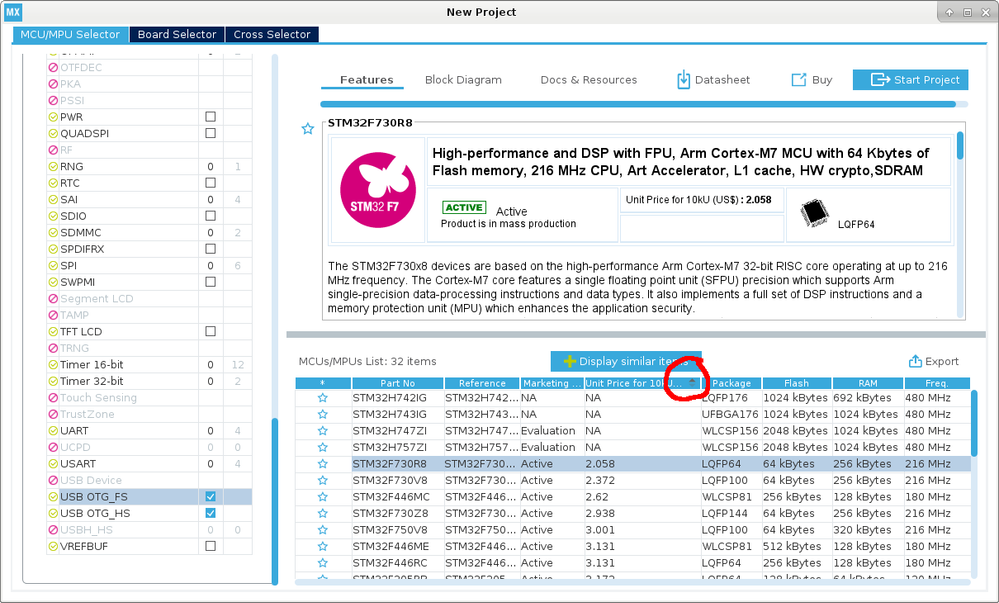Star the STM32H757ZI row
The height and width of the screenshot is (603, 999).
click(323, 447)
